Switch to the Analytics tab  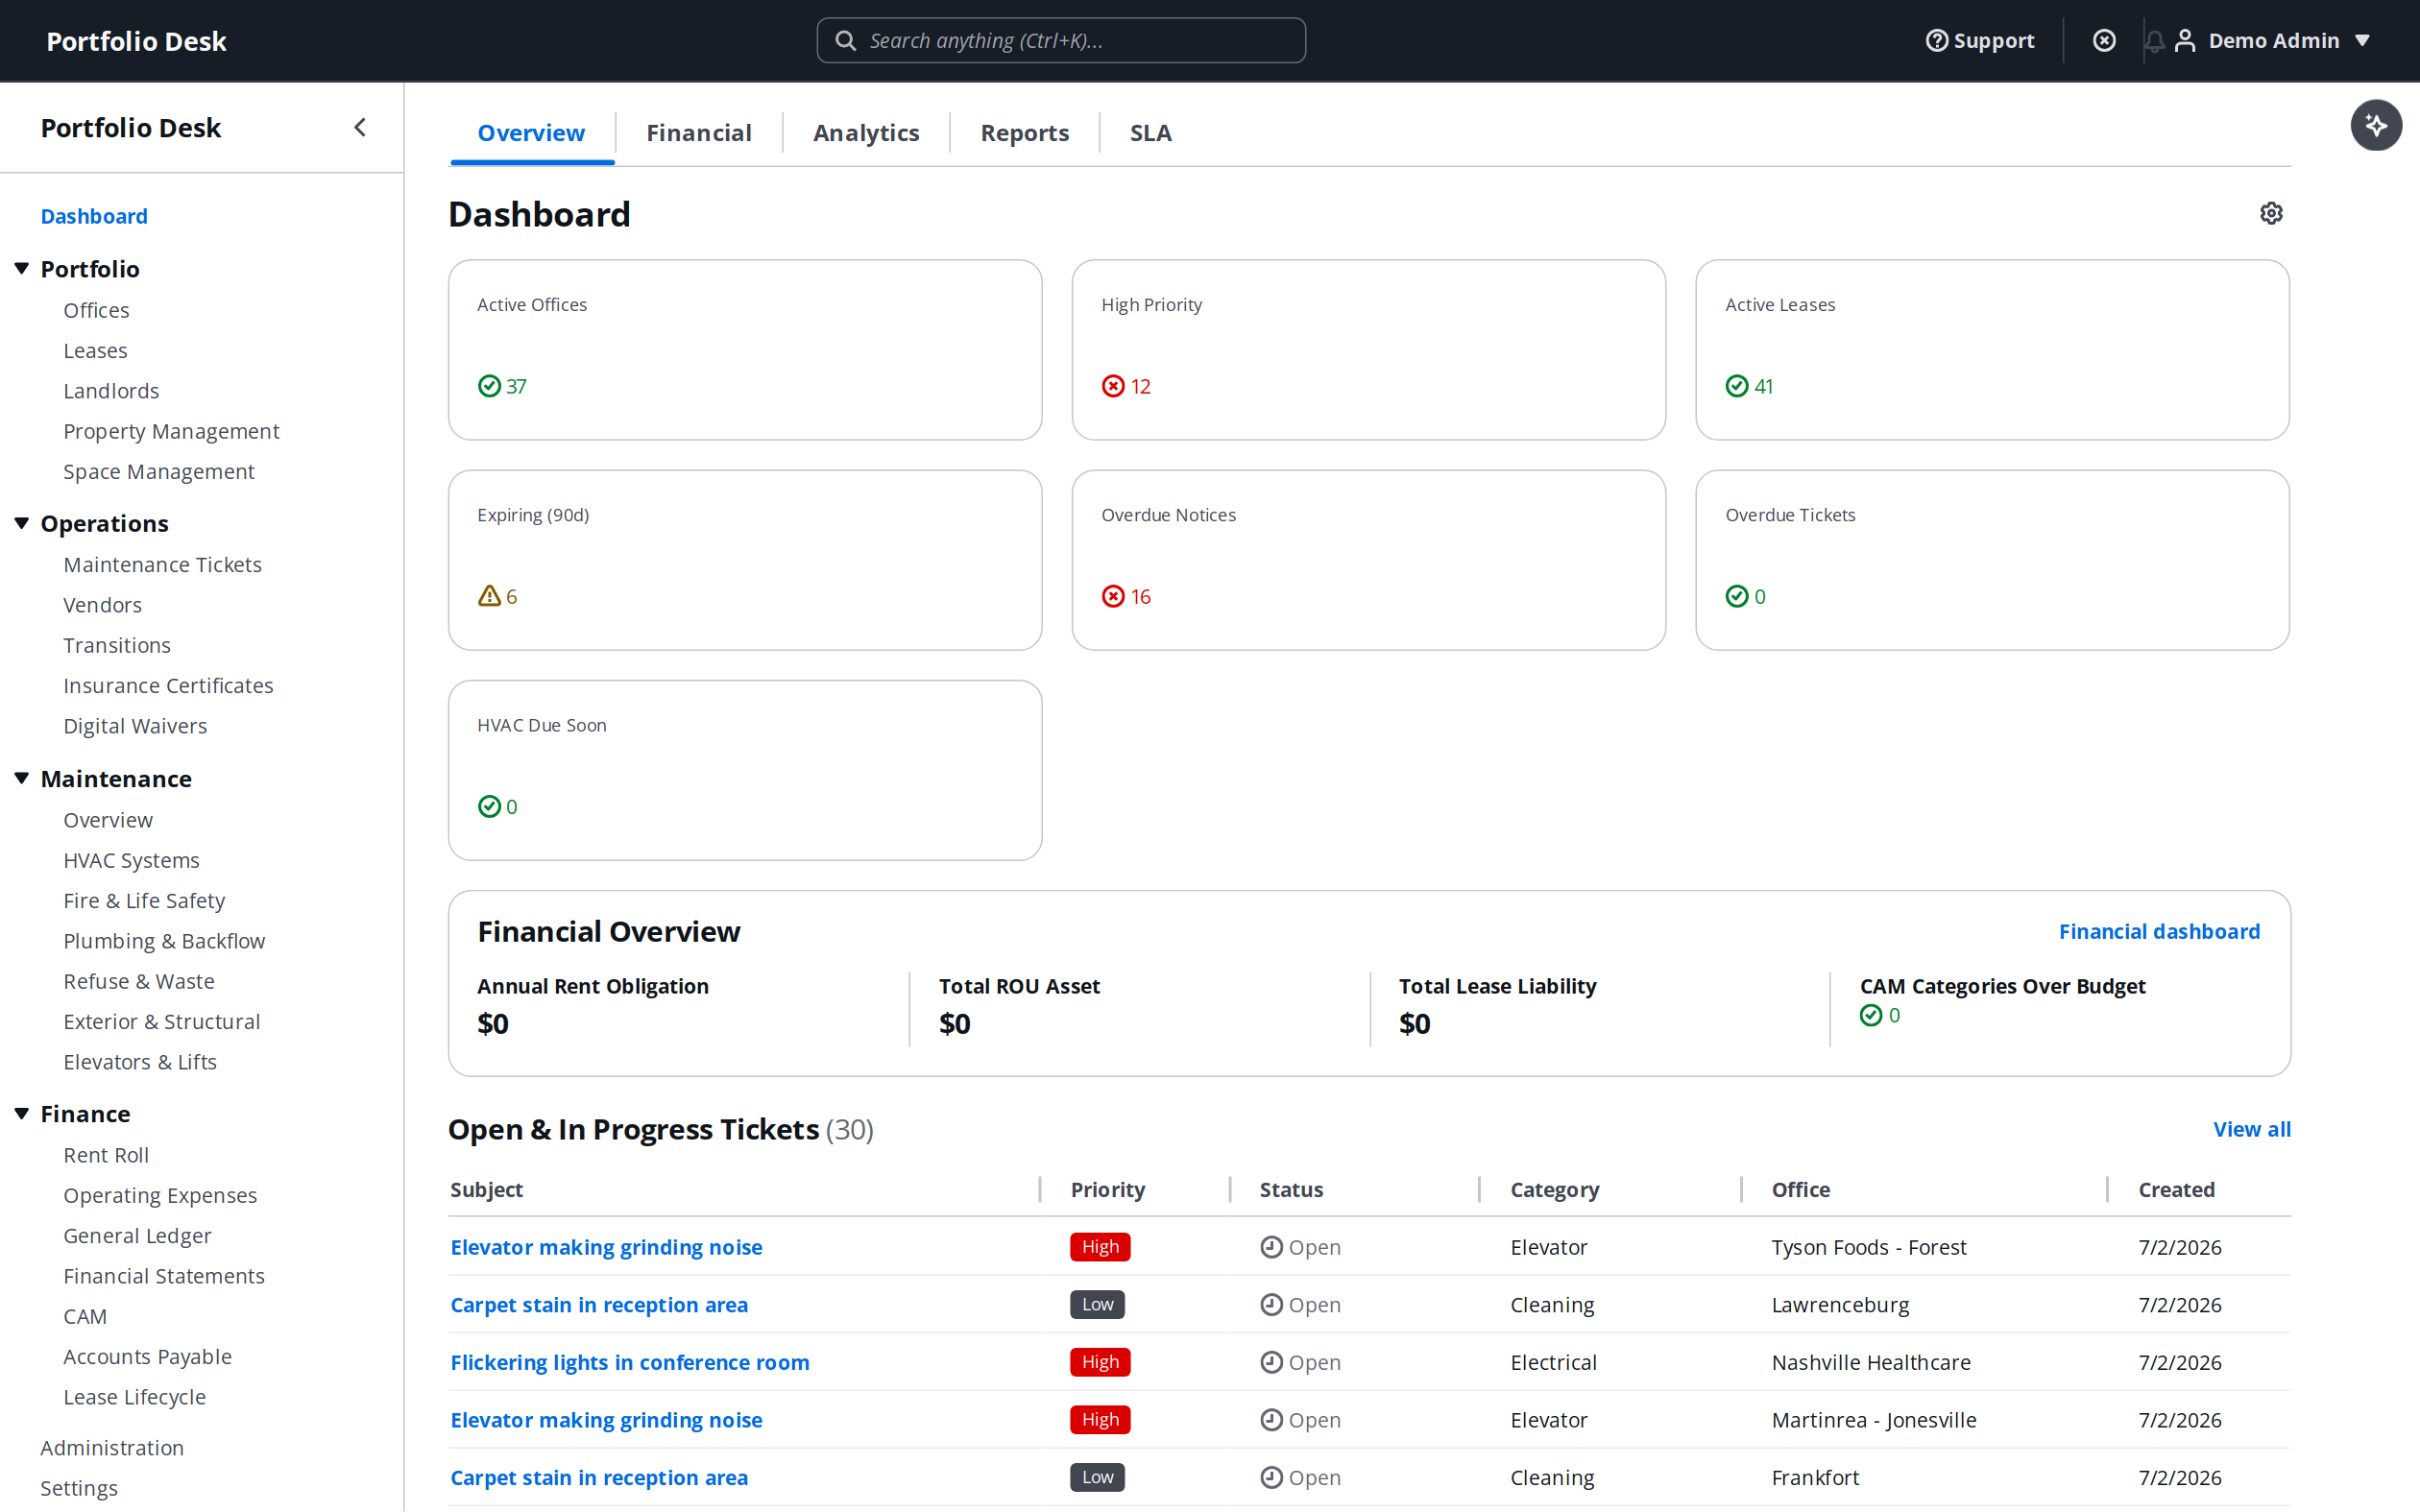(866, 133)
